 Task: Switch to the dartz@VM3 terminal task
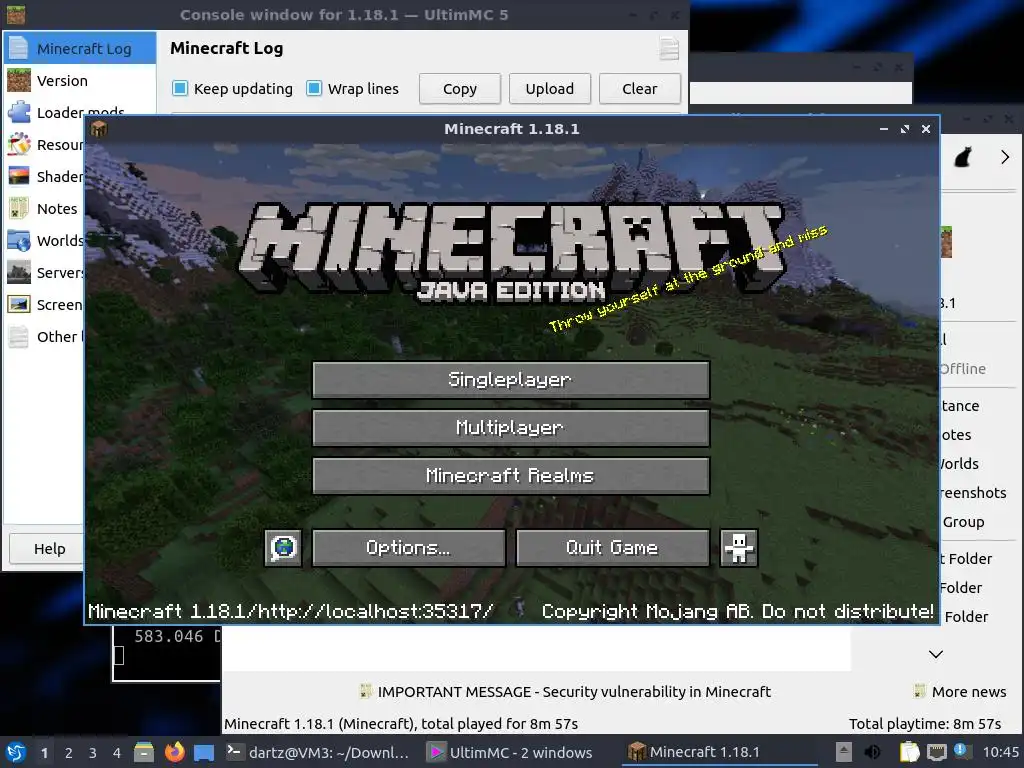tap(318, 752)
